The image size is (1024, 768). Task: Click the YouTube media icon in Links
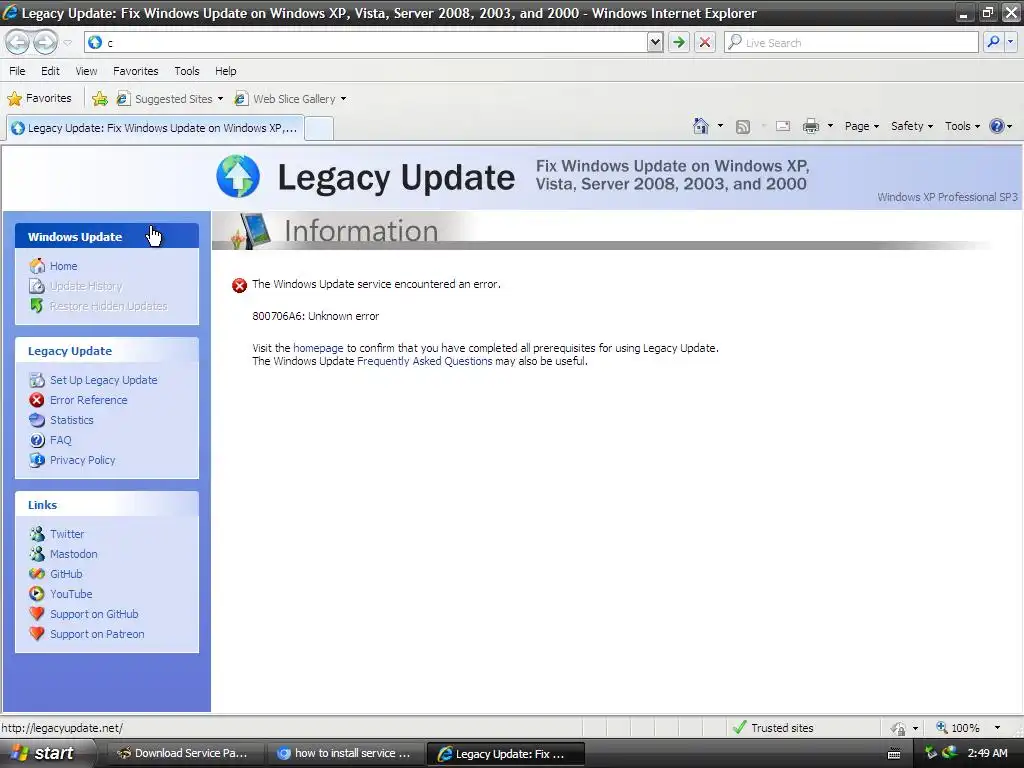click(x=37, y=594)
